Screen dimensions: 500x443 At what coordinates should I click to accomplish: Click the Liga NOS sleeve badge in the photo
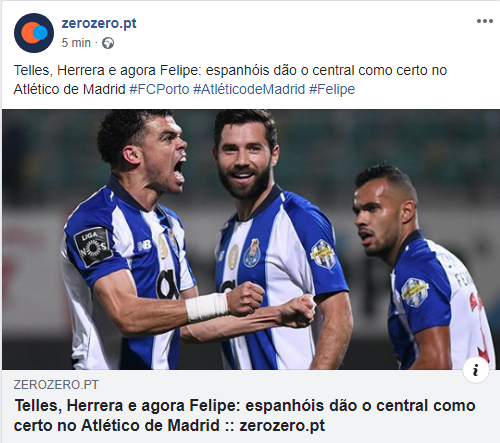point(93,247)
